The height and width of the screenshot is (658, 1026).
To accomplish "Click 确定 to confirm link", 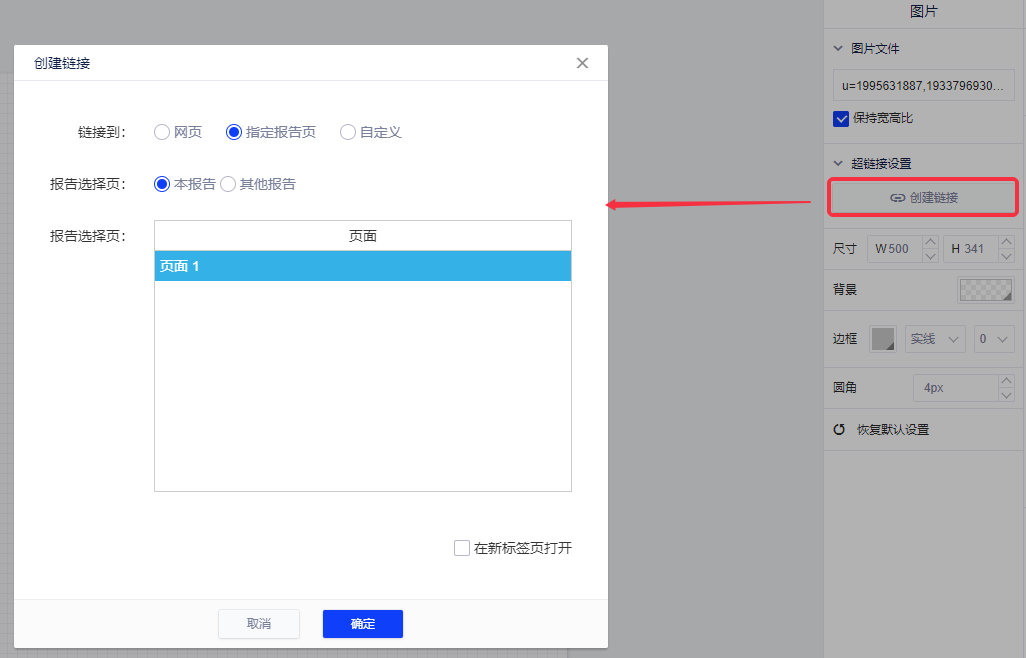I will (x=362, y=624).
